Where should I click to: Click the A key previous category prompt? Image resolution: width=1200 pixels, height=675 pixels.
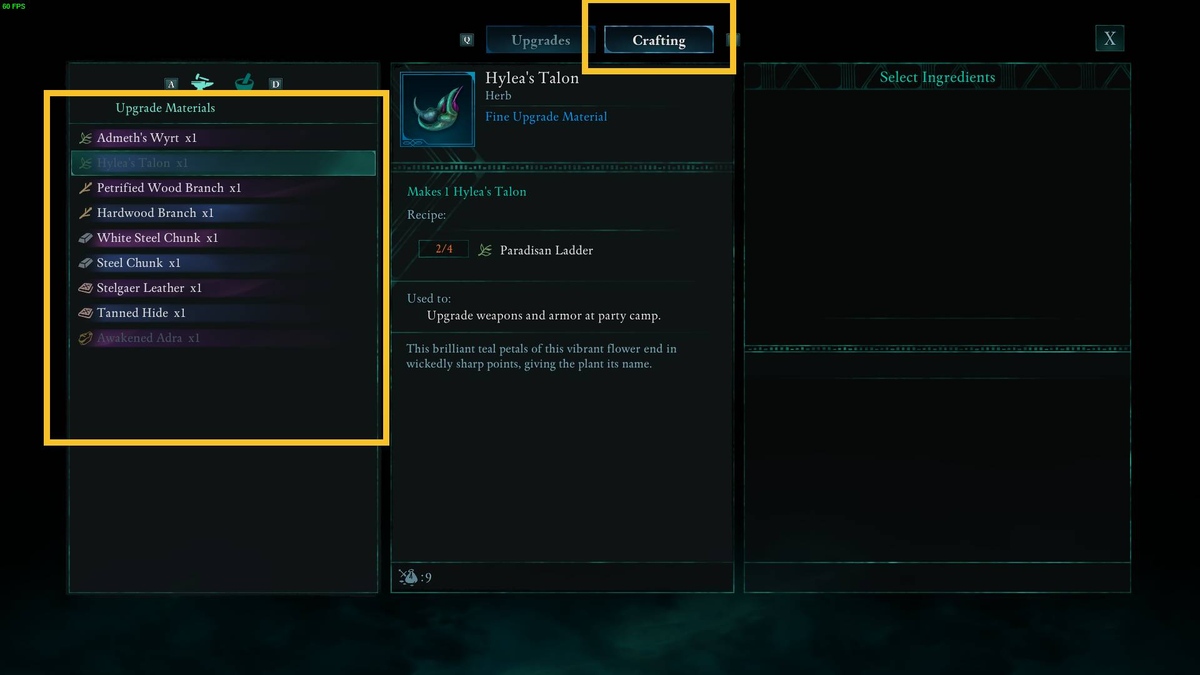coord(171,84)
